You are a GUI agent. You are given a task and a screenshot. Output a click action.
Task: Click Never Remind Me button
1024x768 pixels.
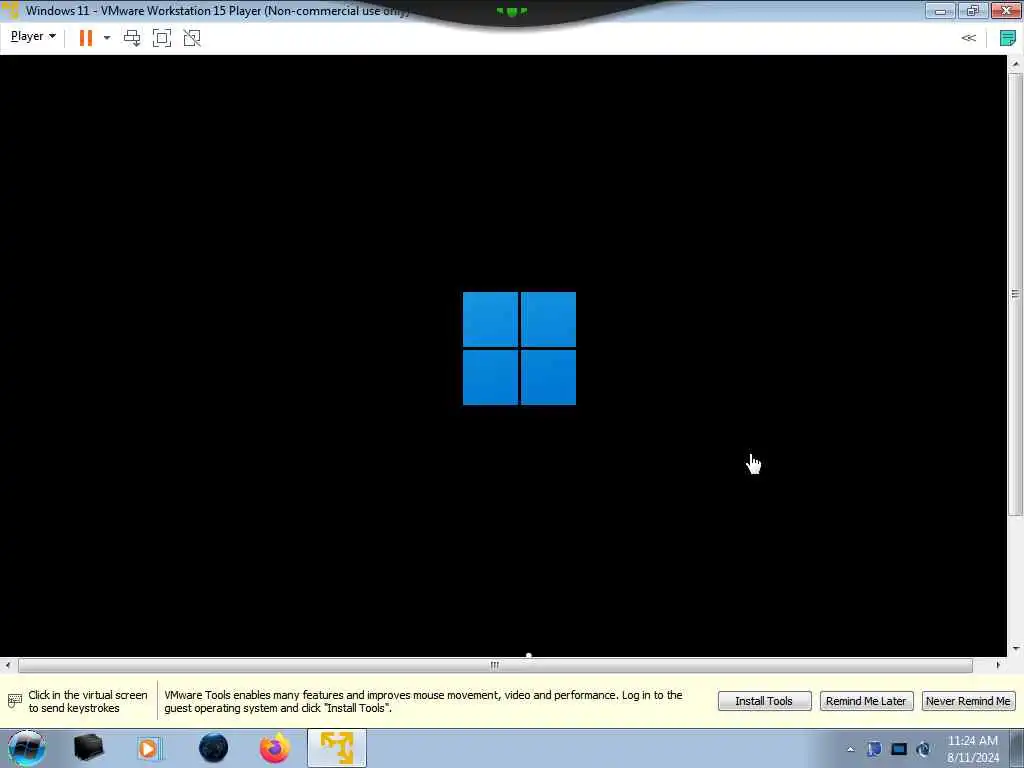click(968, 701)
